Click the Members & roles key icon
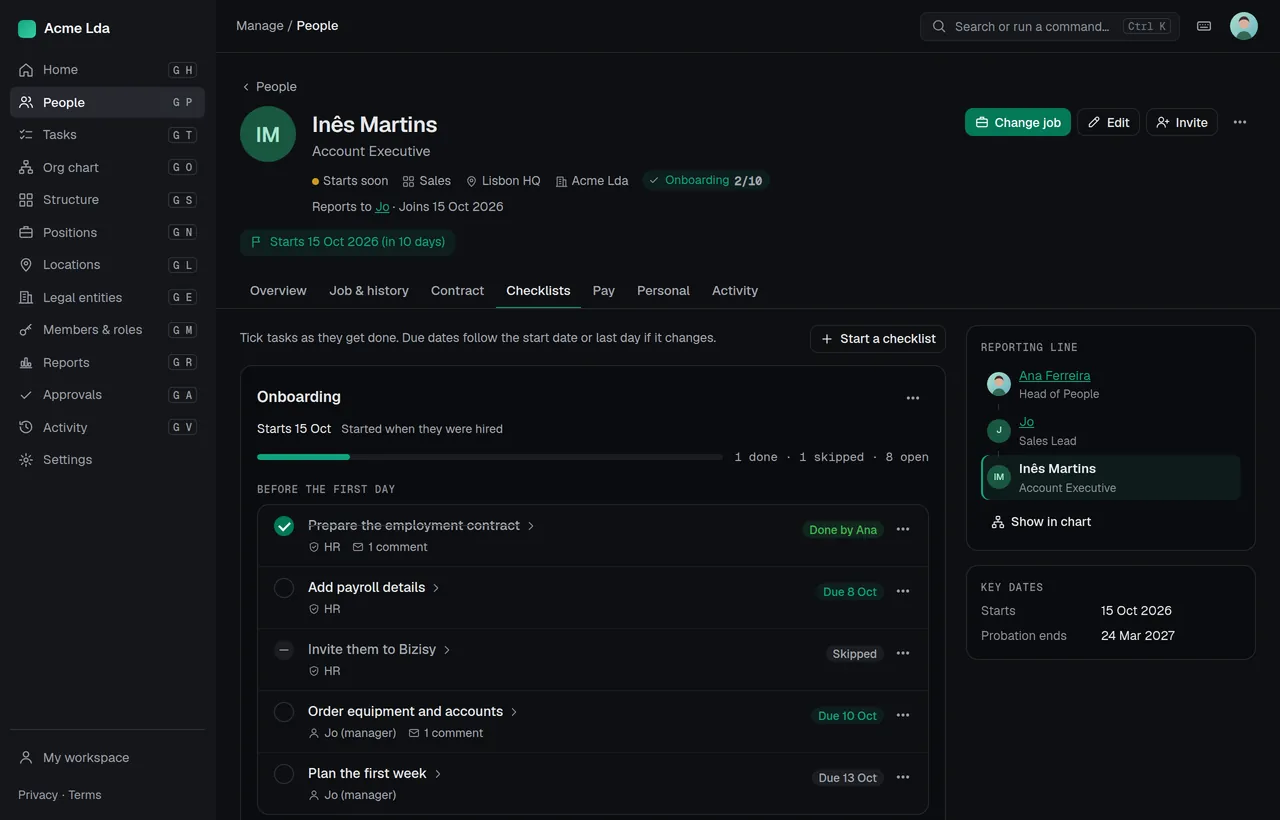 point(26,330)
